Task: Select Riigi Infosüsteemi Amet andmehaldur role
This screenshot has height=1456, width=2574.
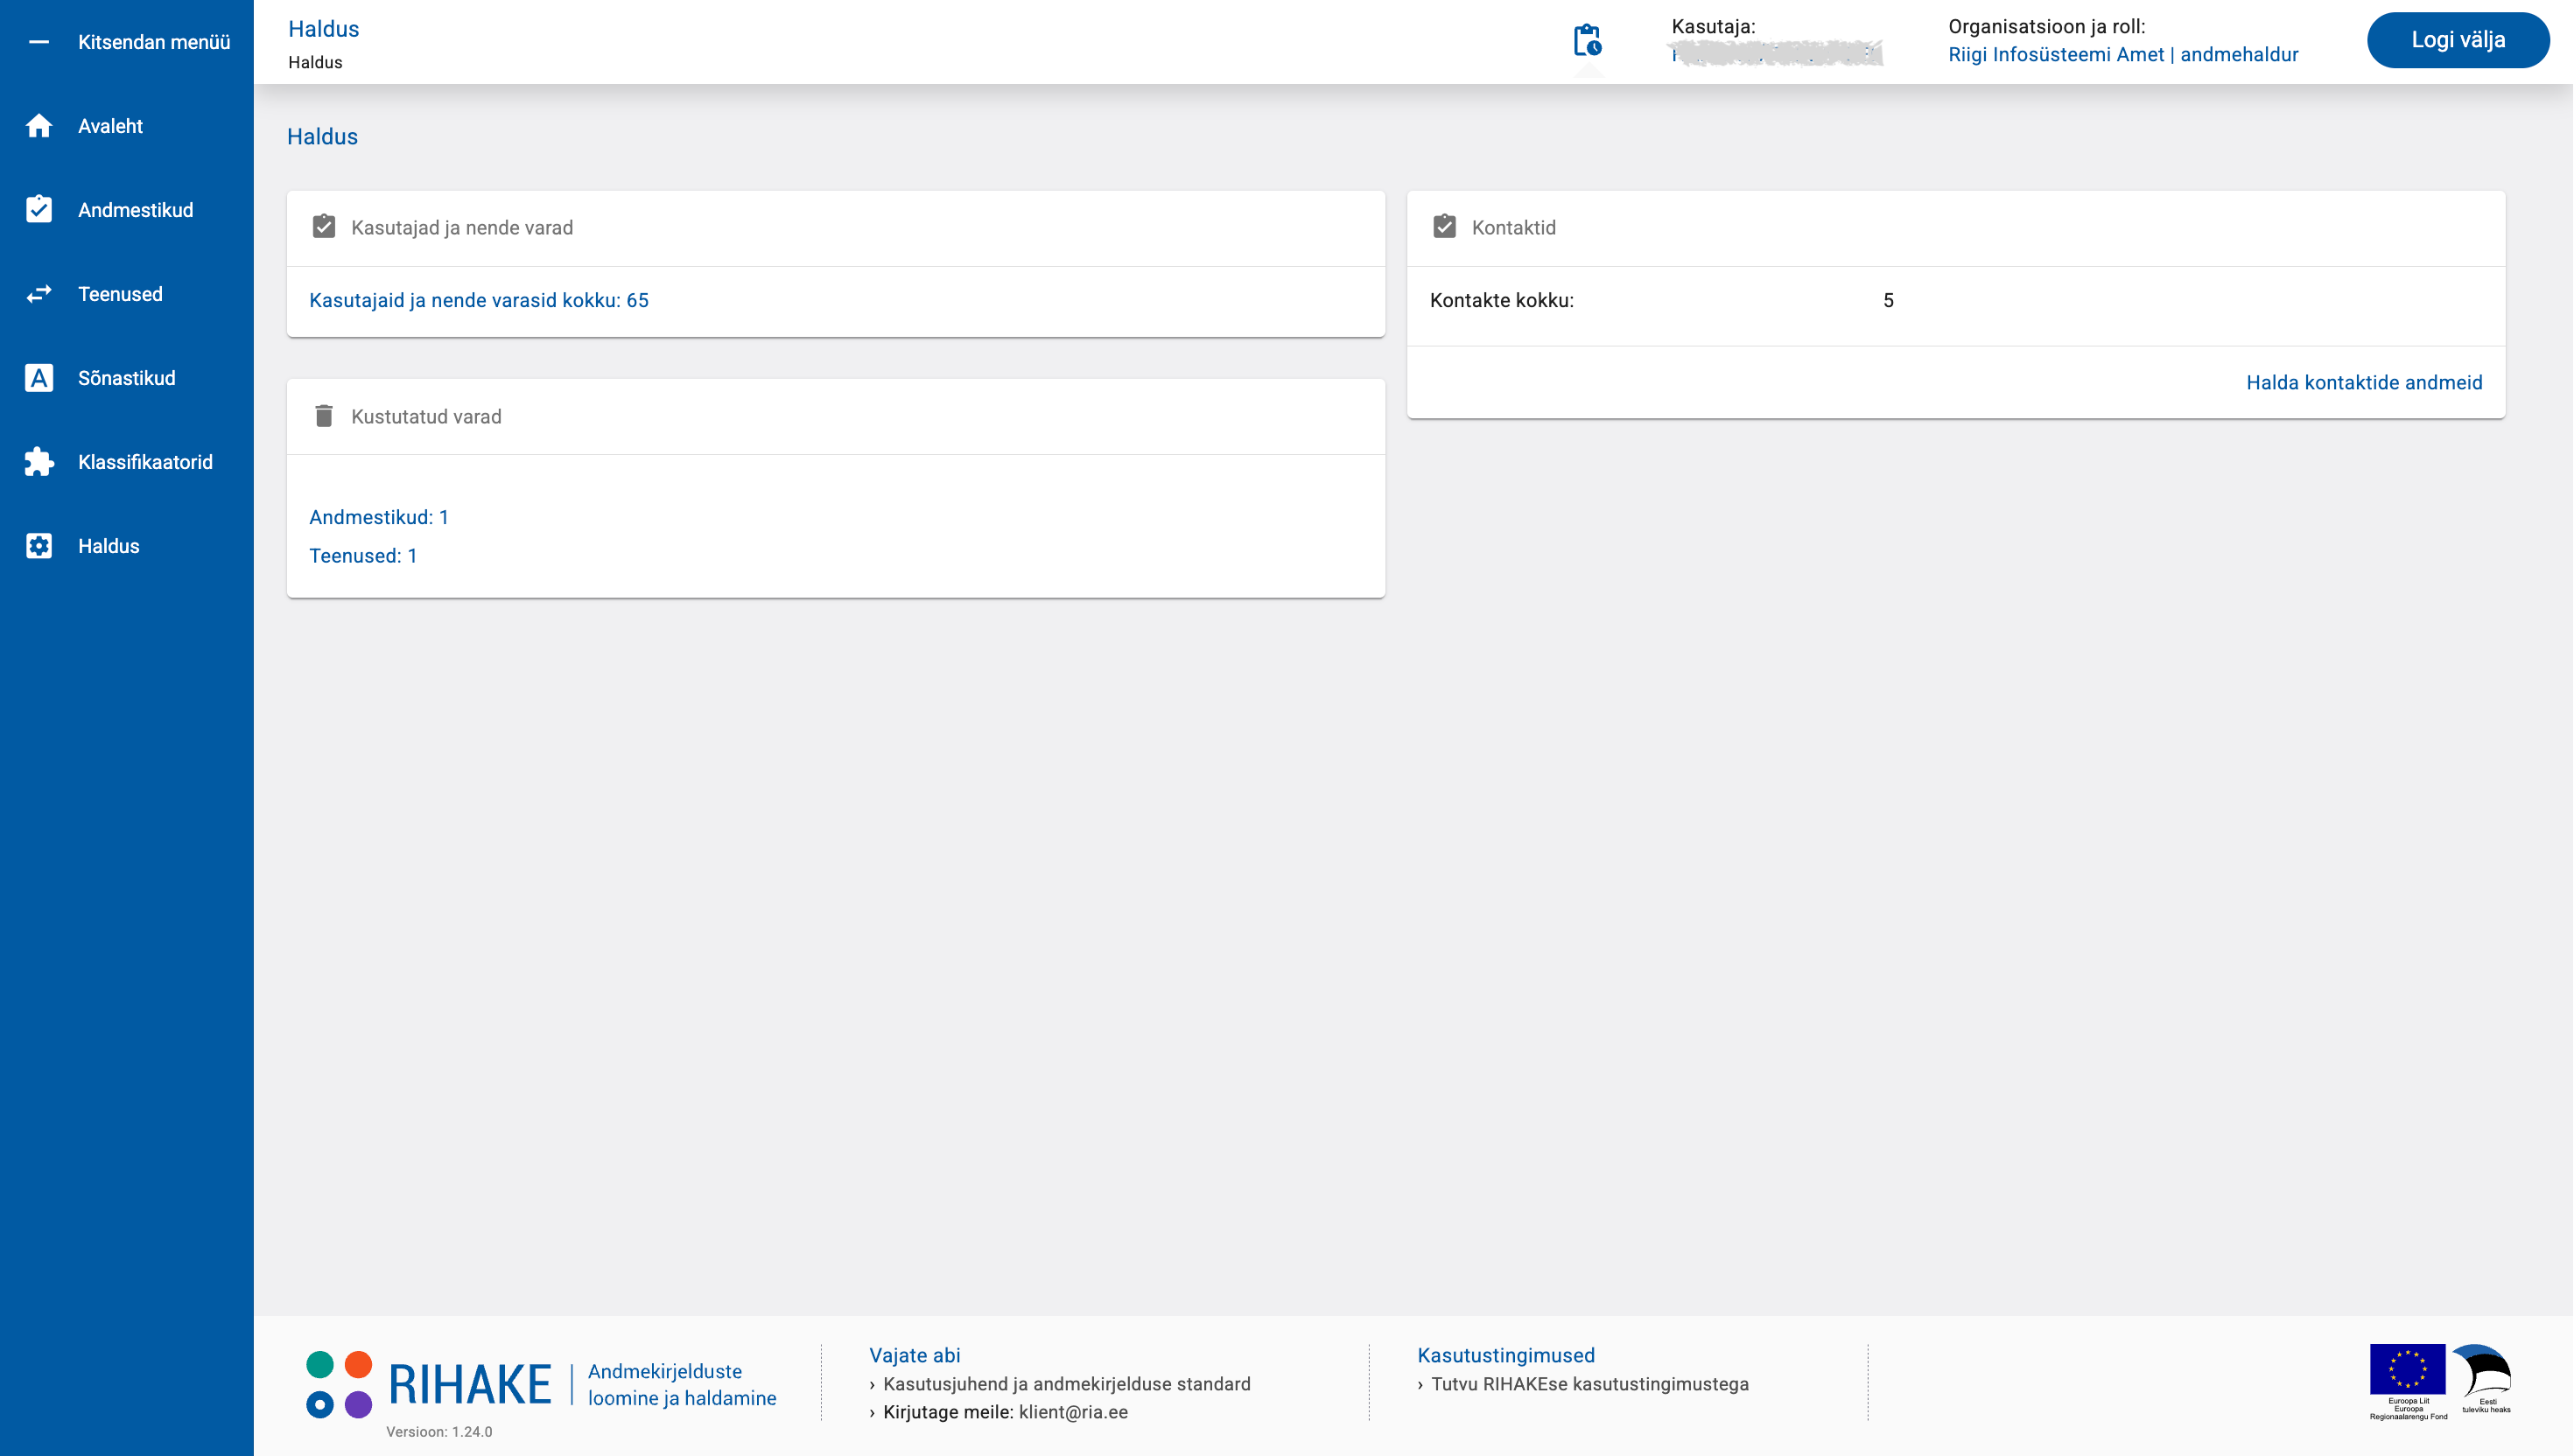Action: pyautogui.click(x=2122, y=55)
